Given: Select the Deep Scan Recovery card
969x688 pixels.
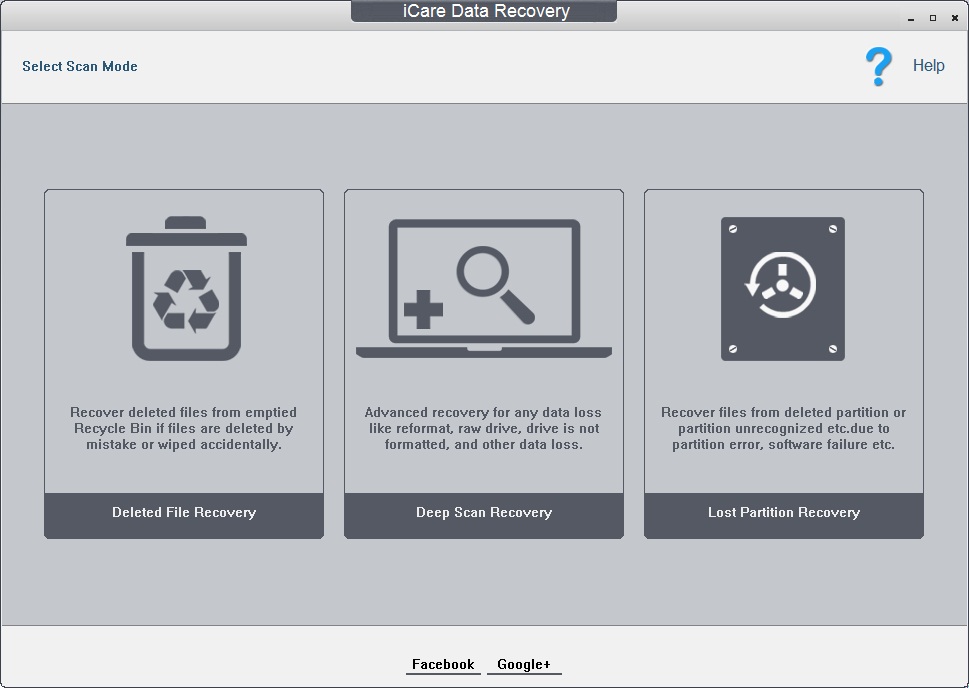Looking at the screenshot, I should point(483,364).
